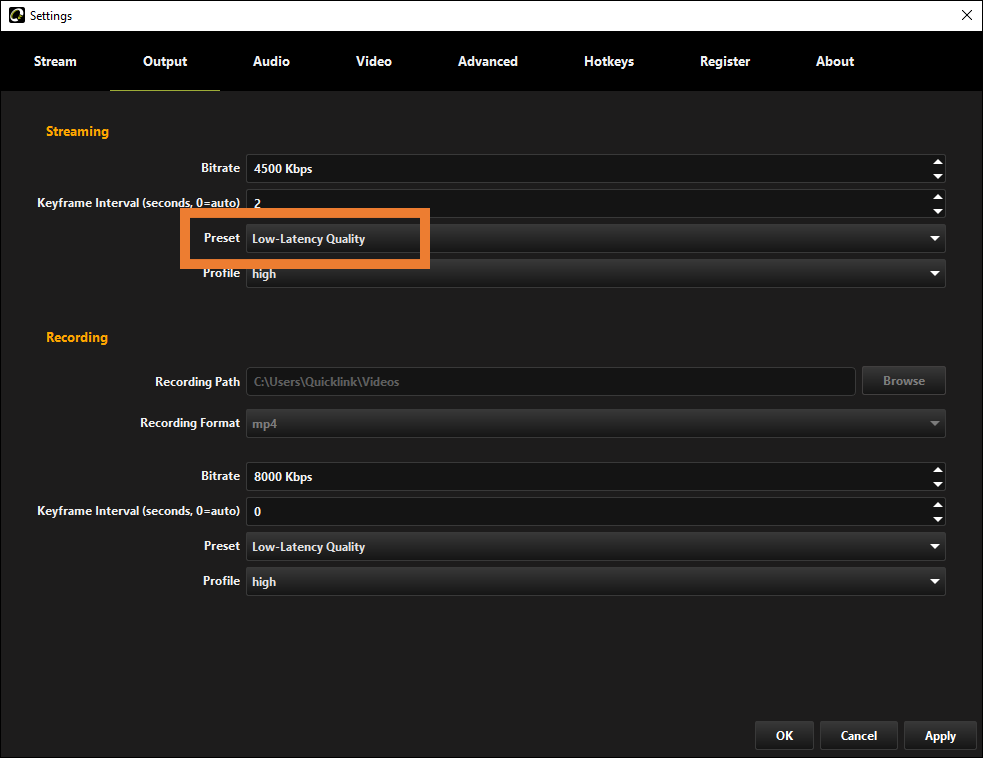The height and width of the screenshot is (758, 983).
Task: Open the Audio tab
Action: click(x=271, y=61)
